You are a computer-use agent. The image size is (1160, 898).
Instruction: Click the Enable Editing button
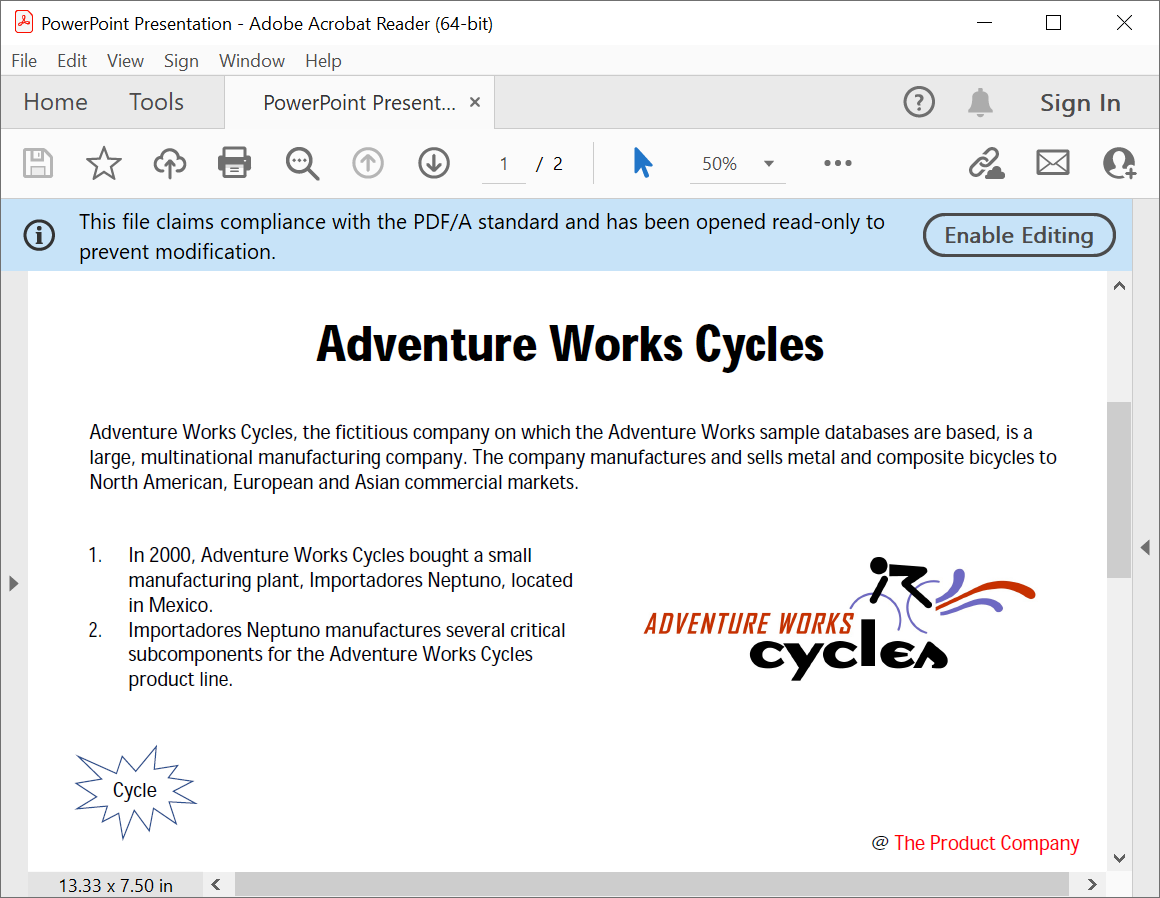pyautogui.click(x=1019, y=235)
